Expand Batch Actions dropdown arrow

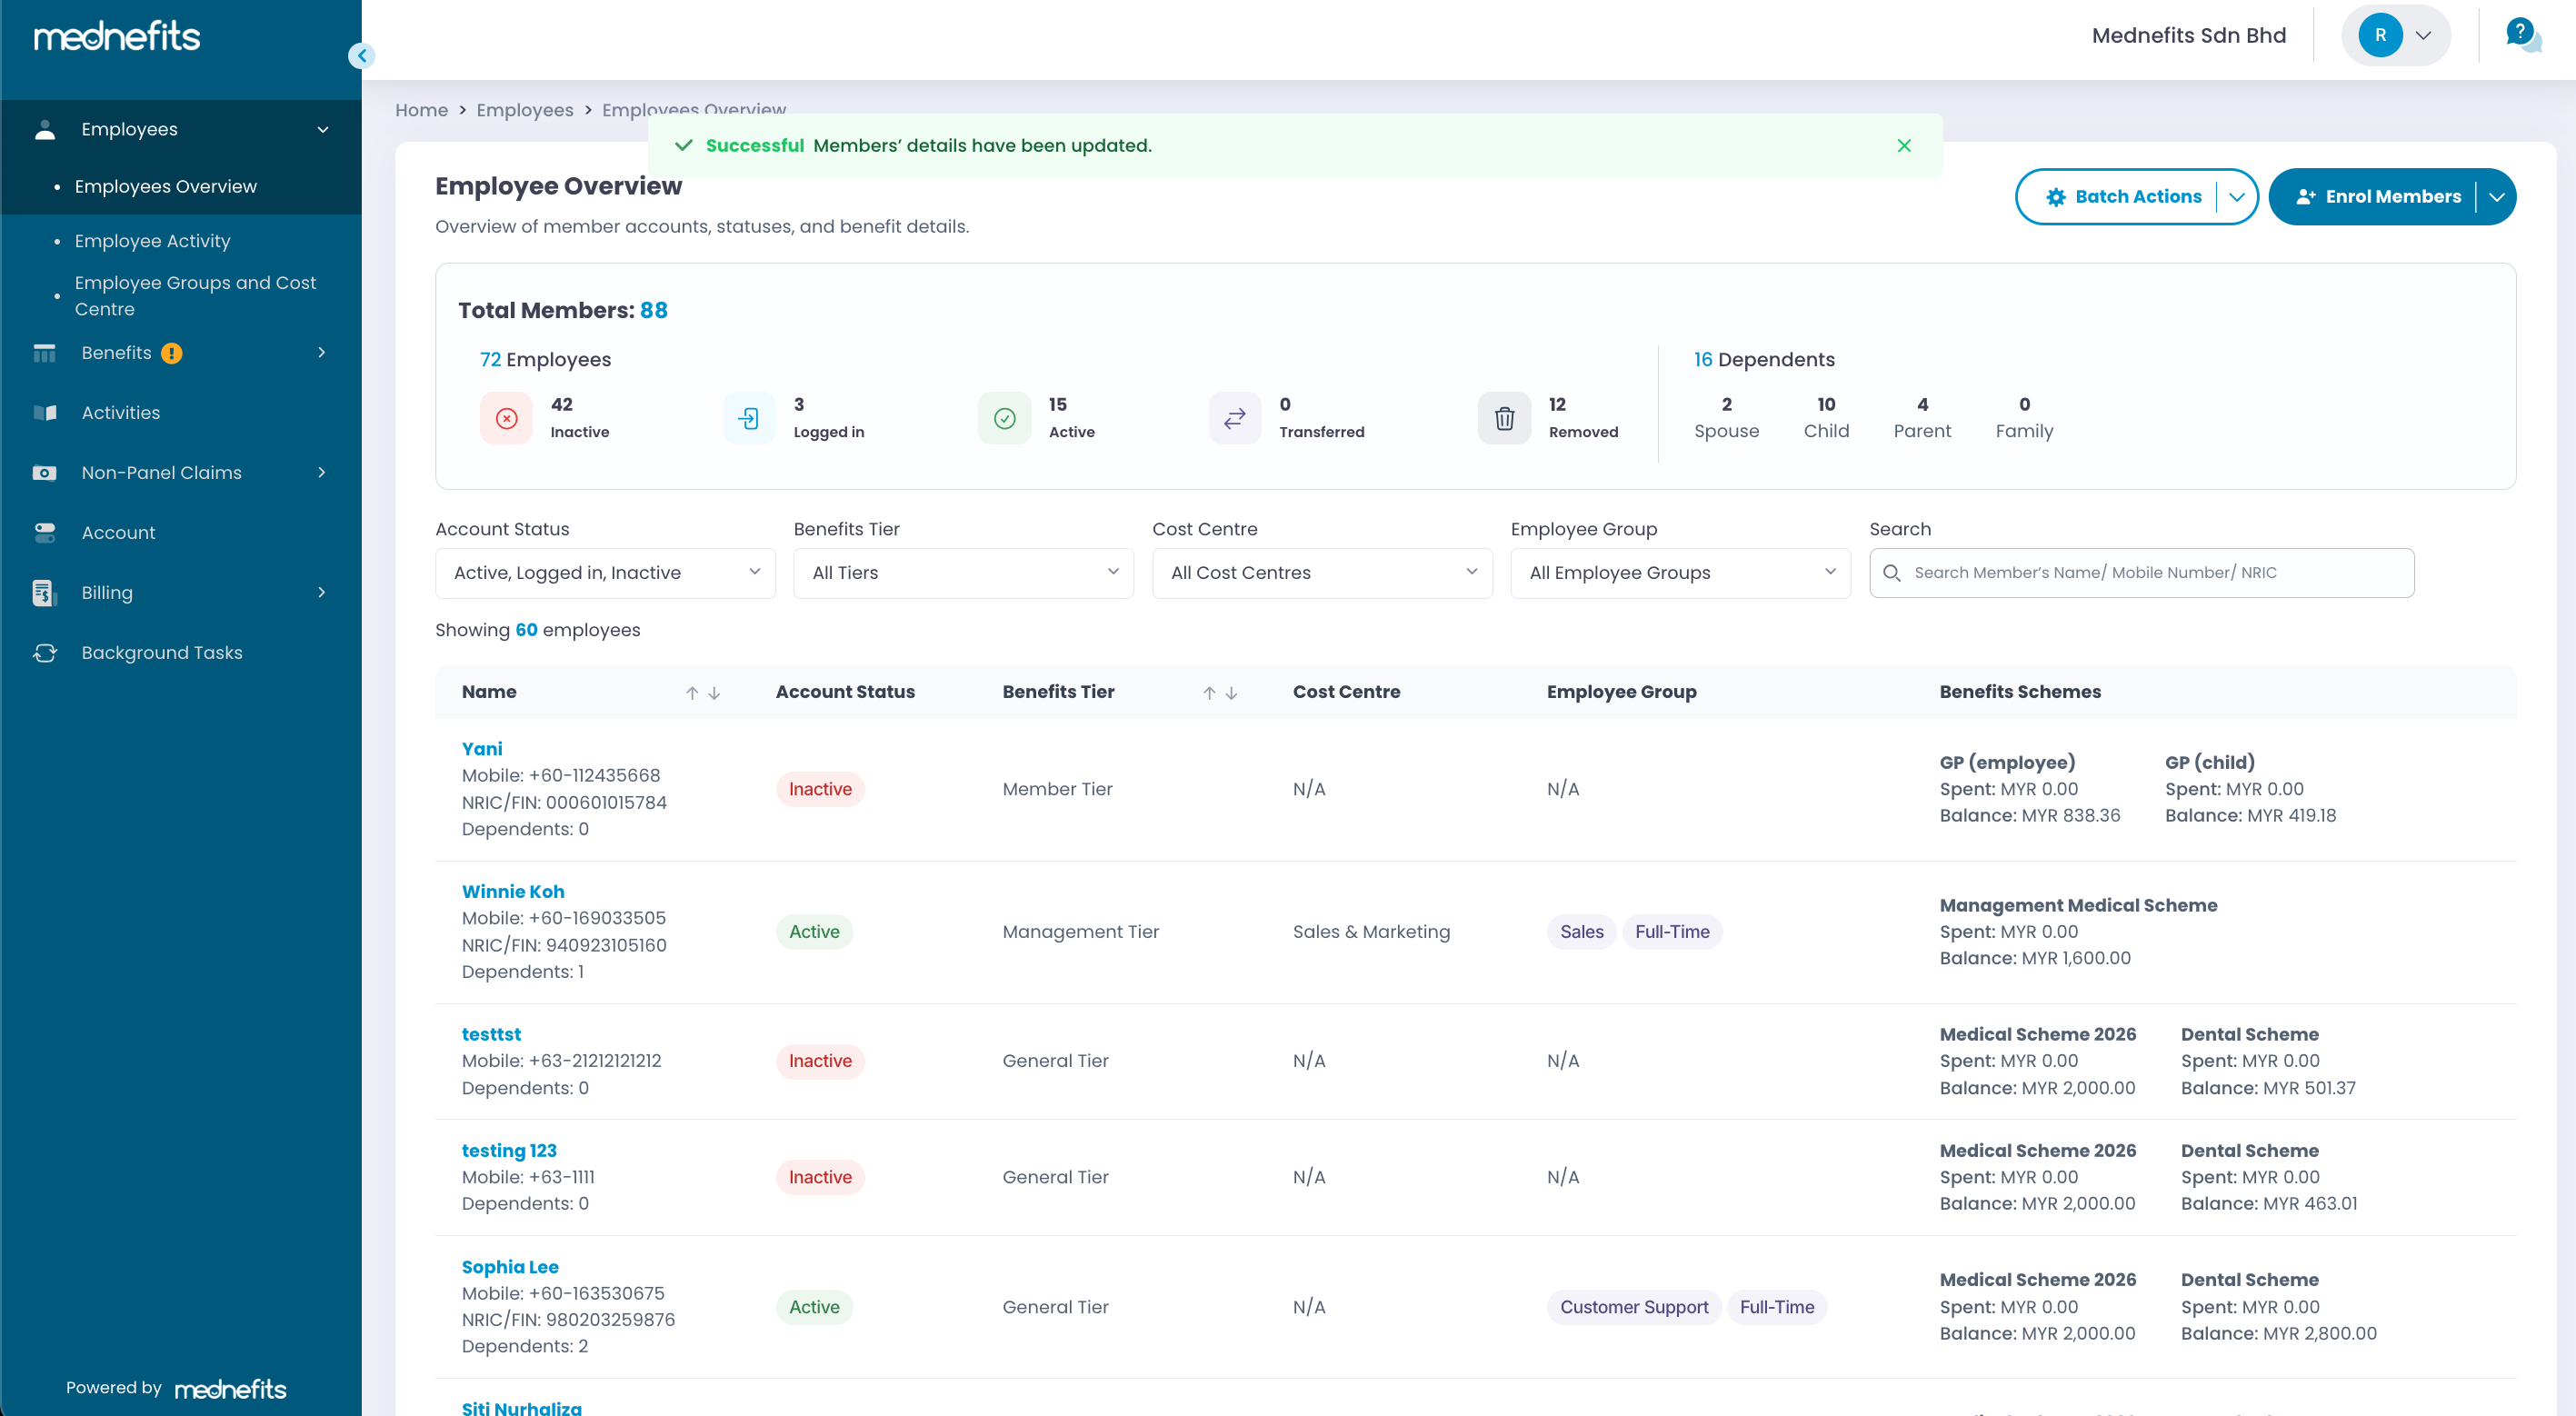coord(2236,197)
